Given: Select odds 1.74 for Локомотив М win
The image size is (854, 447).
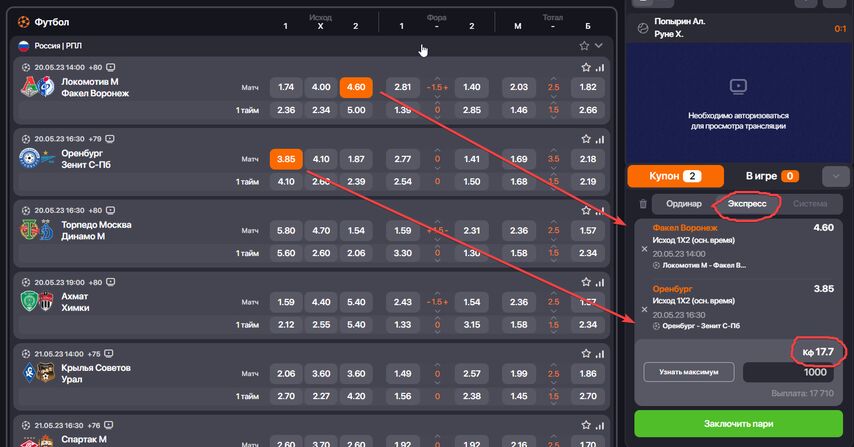Looking at the screenshot, I should 286,87.
